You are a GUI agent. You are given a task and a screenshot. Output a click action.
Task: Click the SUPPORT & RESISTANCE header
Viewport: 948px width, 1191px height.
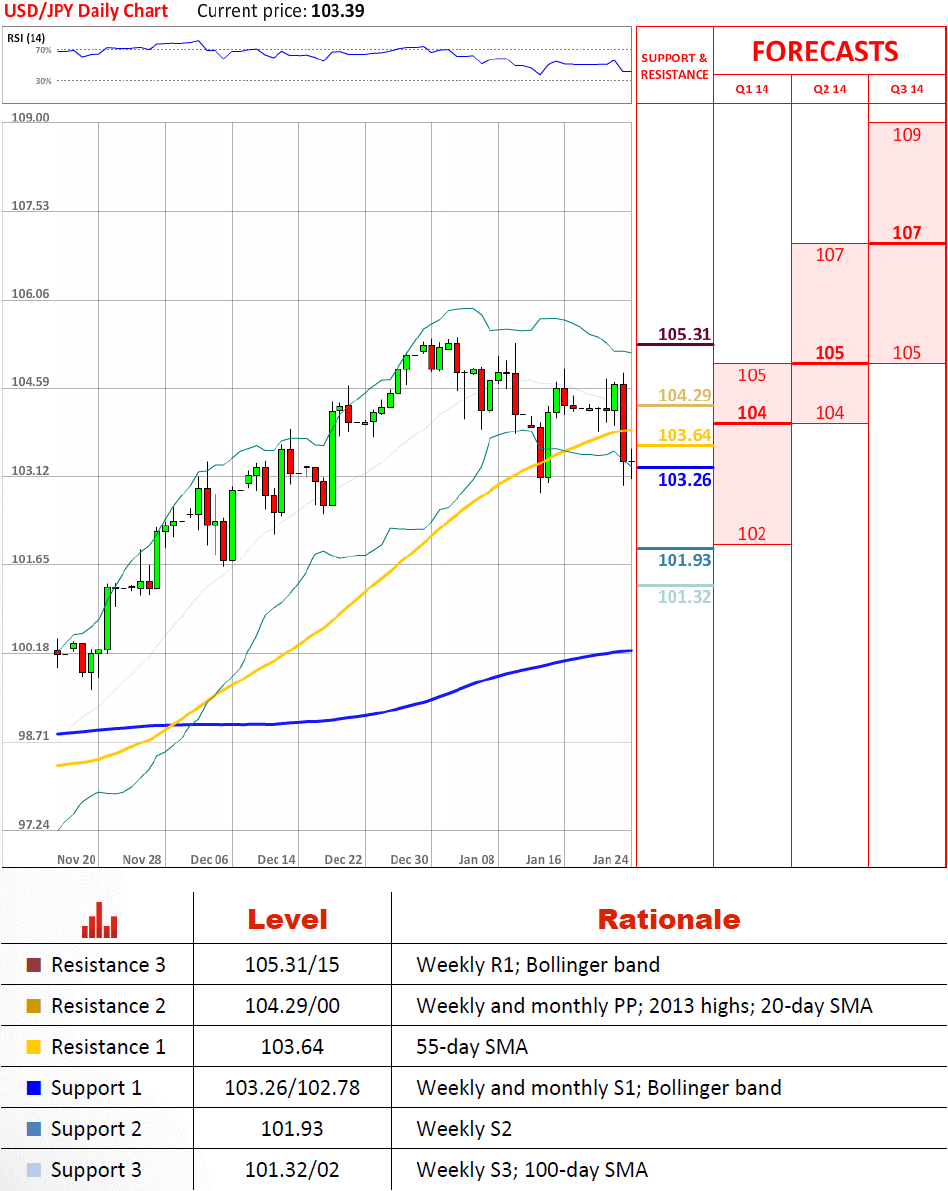pyautogui.click(x=674, y=66)
